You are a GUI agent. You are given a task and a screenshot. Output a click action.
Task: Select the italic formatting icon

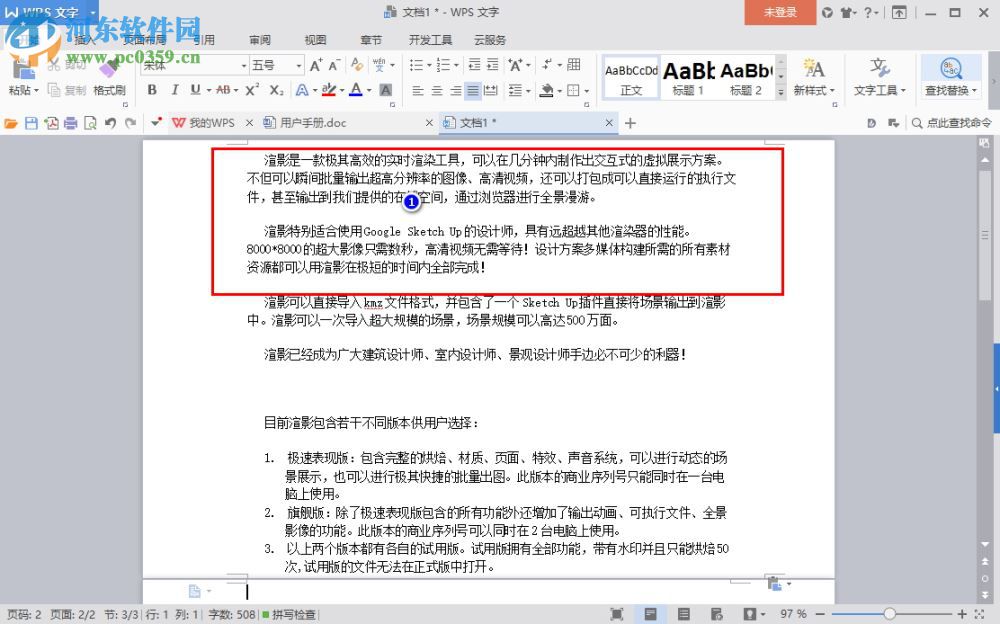point(174,89)
